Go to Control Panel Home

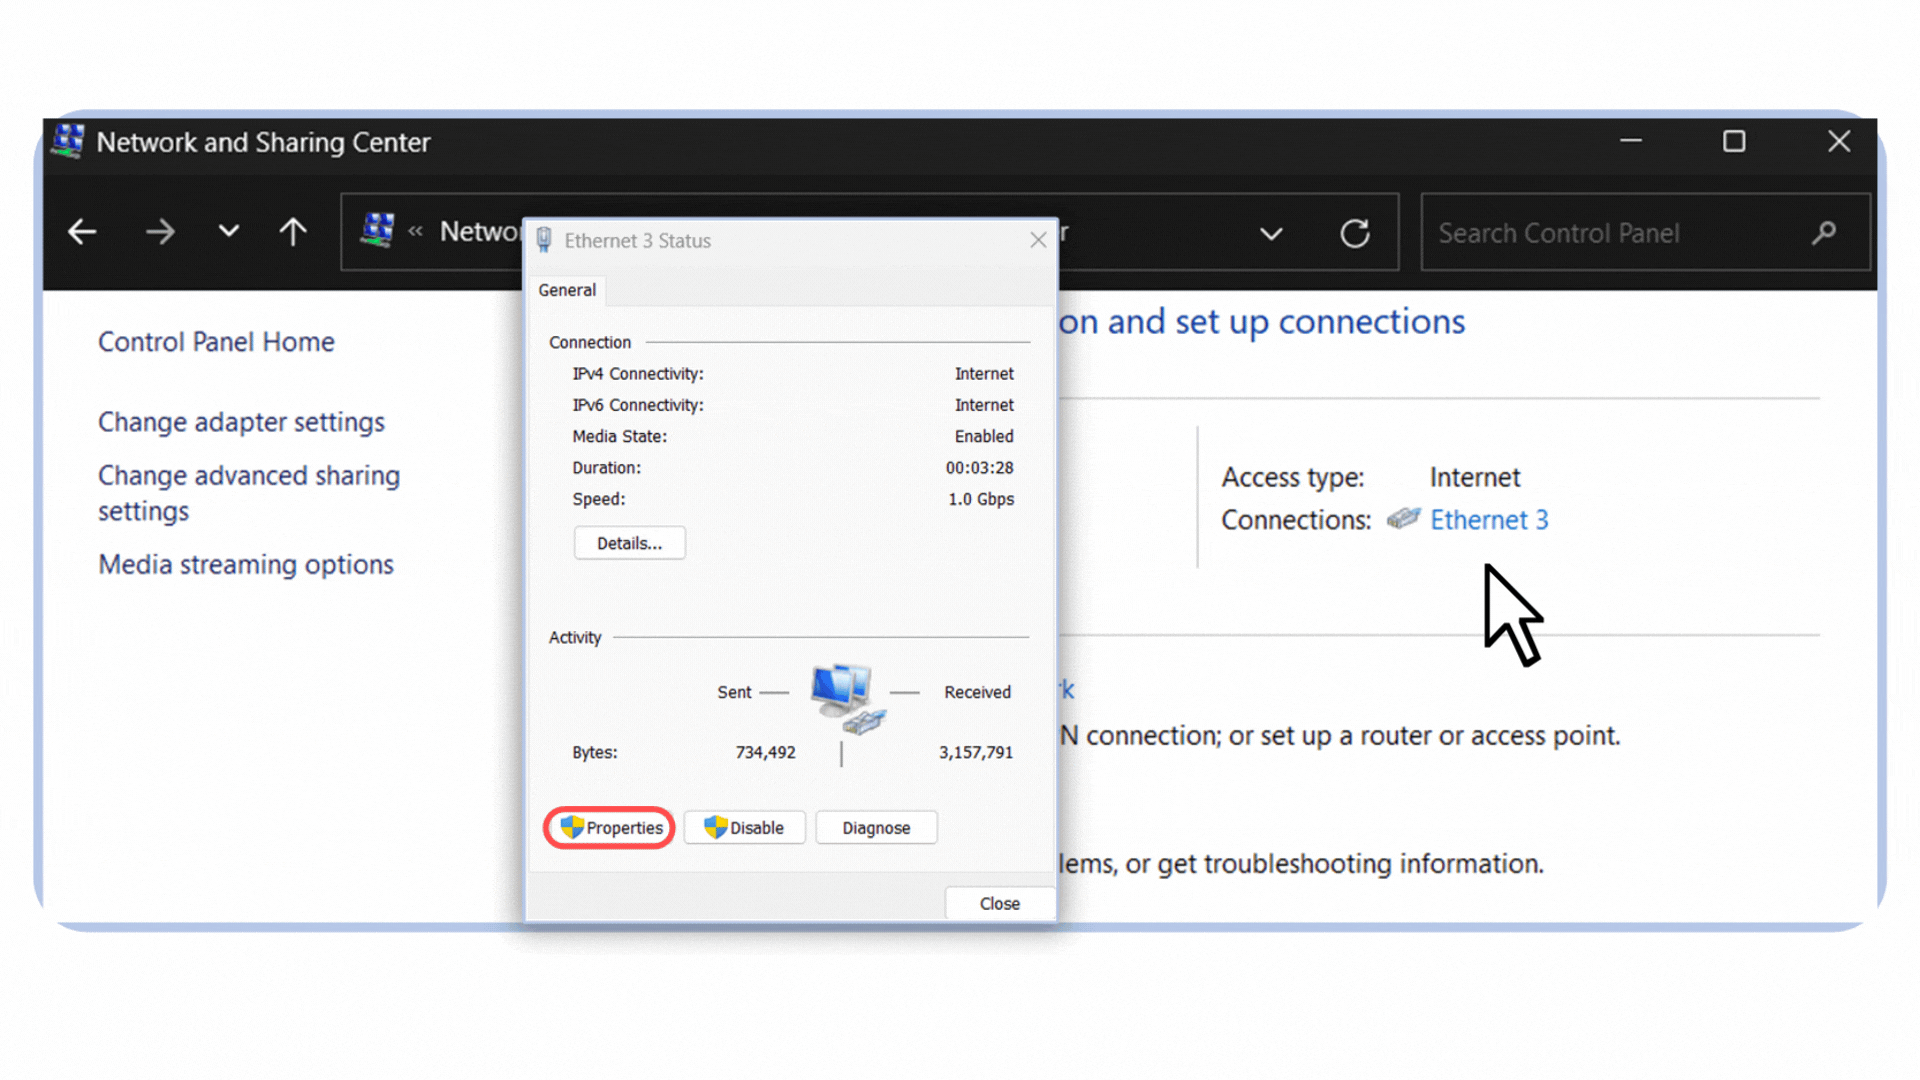(x=216, y=342)
